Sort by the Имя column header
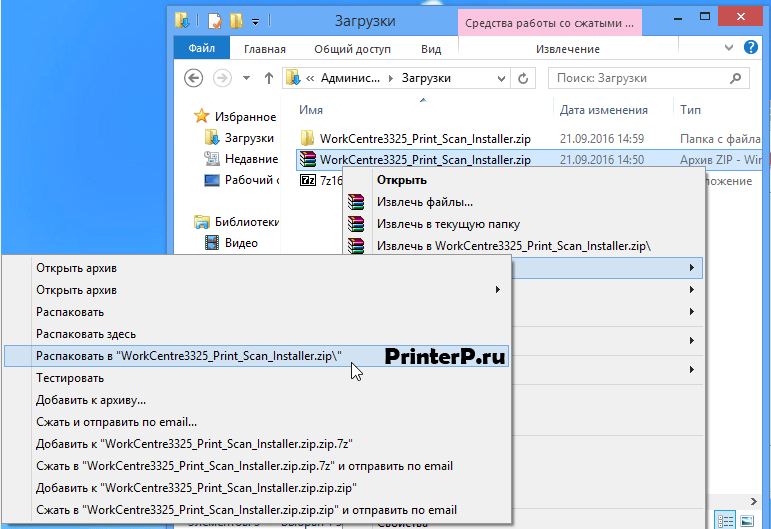 (311, 110)
